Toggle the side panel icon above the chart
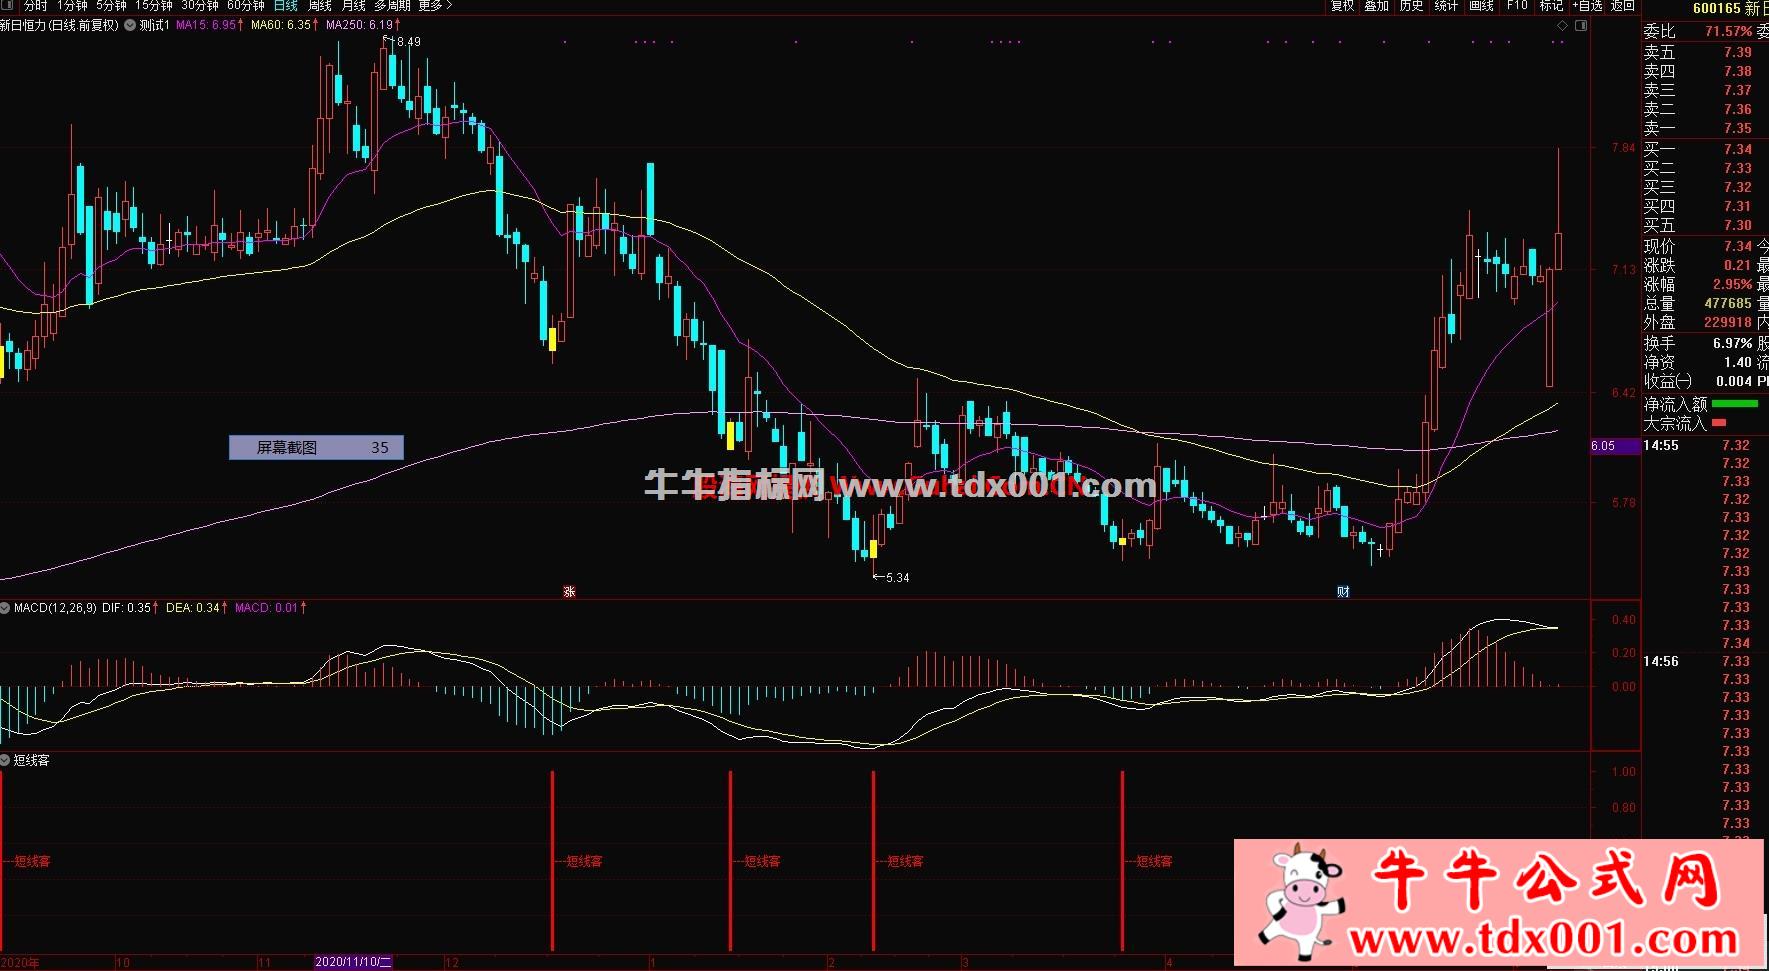Image resolution: width=1769 pixels, height=971 pixels. pyautogui.click(x=1581, y=26)
